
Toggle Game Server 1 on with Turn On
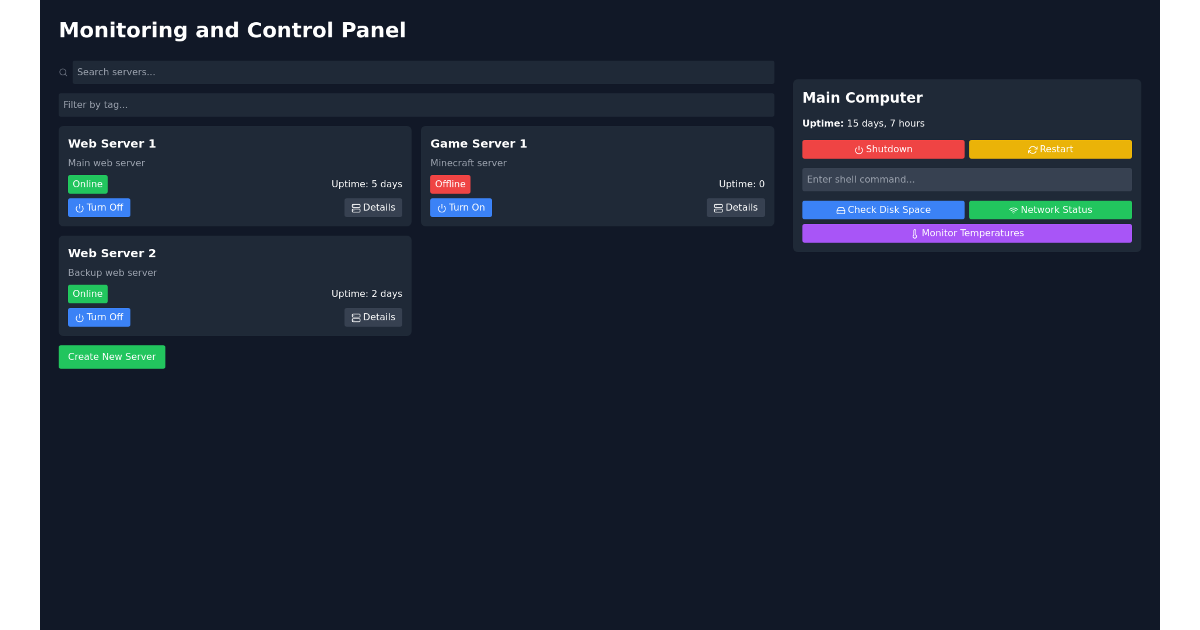point(461,207)
